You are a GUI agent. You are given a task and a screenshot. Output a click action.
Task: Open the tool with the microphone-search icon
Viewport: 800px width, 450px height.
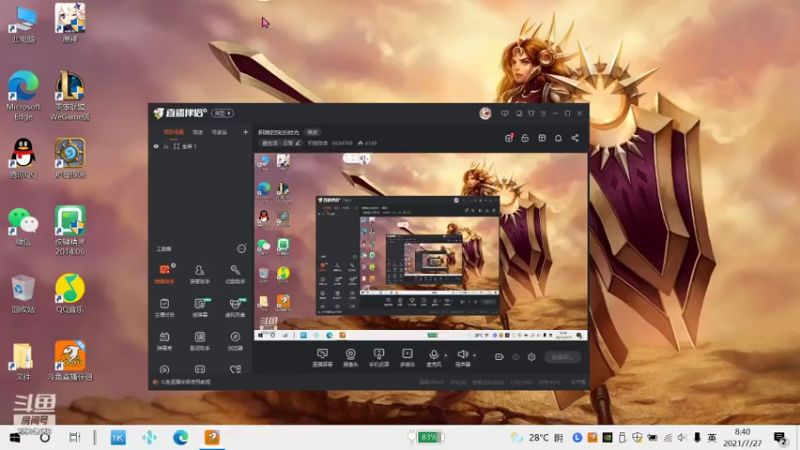coord(235,273)
